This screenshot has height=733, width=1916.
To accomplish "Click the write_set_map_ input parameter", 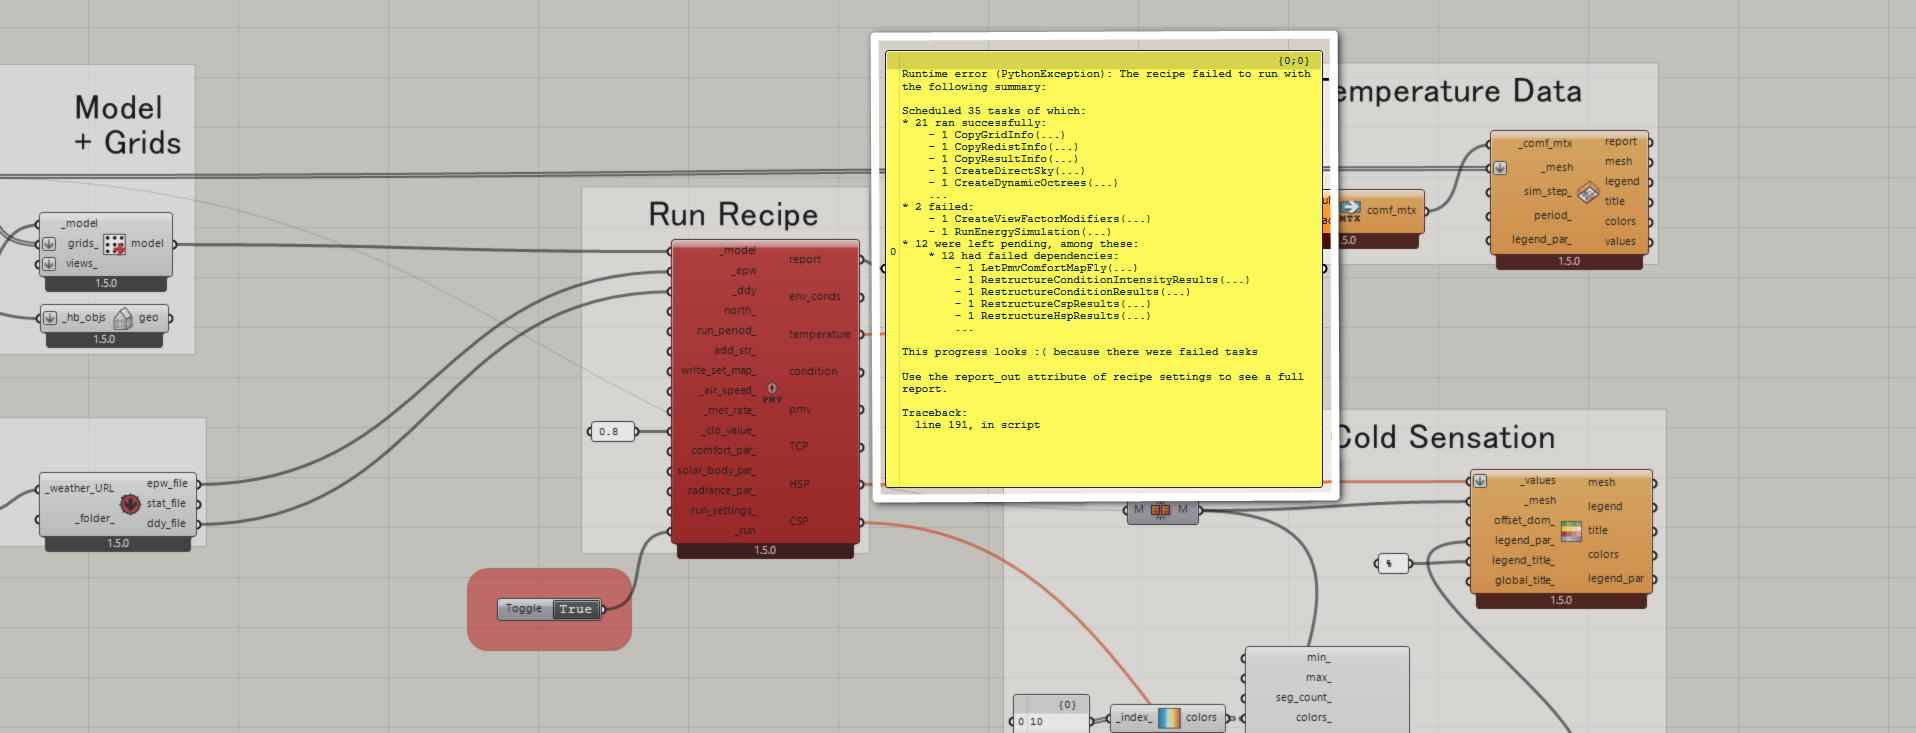I will pyautogui.click(x=718, y=371).
